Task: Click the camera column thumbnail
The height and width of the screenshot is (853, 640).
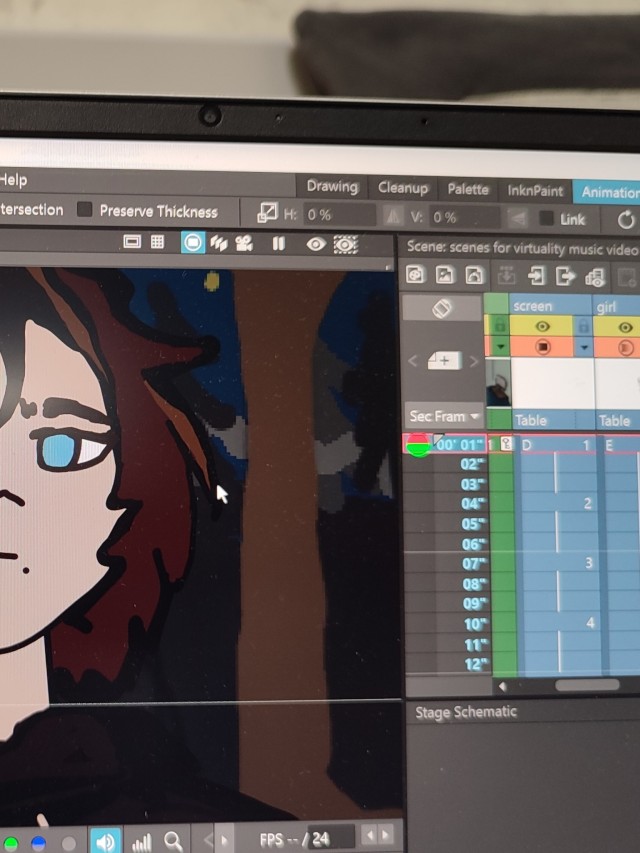Action: point(498,382)
